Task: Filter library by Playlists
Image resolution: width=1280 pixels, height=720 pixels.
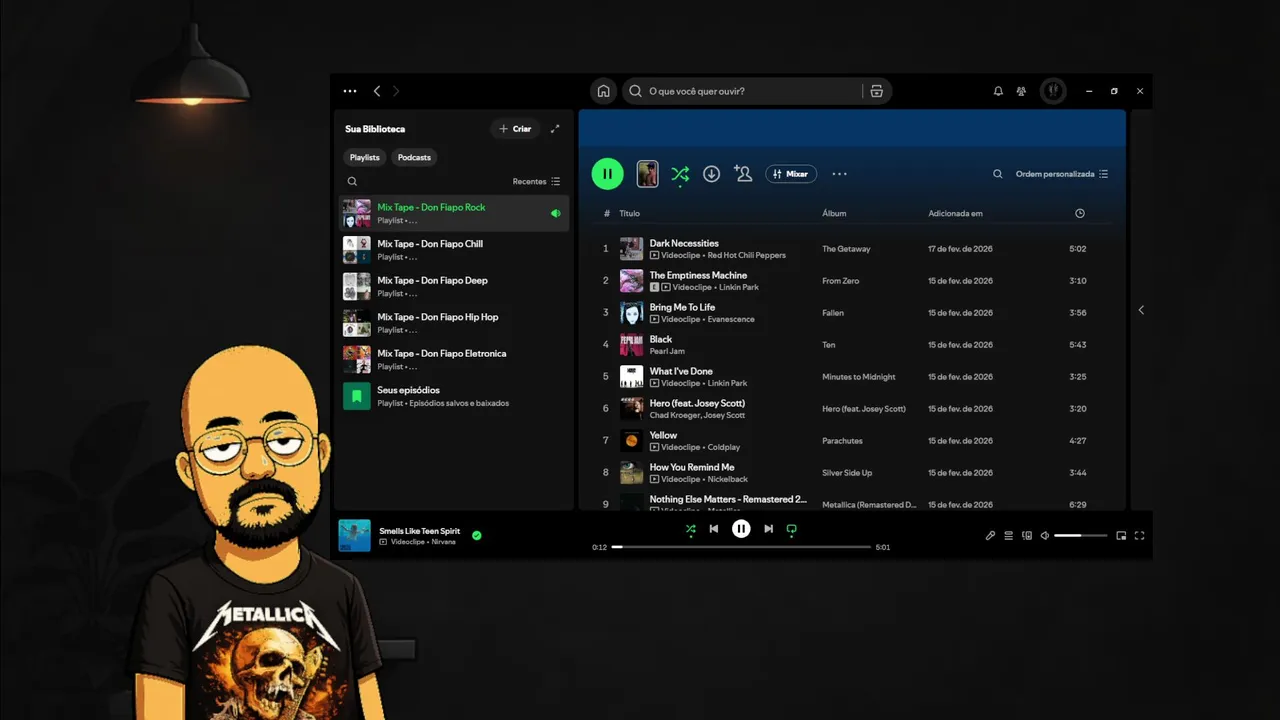Action: [x=365, y=157]
